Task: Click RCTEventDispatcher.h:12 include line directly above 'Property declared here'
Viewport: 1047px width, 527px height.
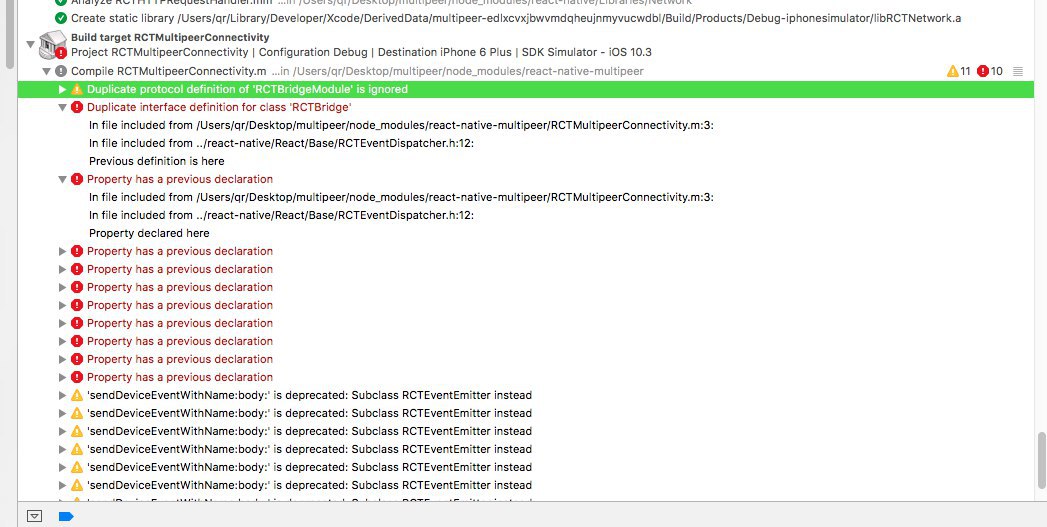Action: click(281, 215)
